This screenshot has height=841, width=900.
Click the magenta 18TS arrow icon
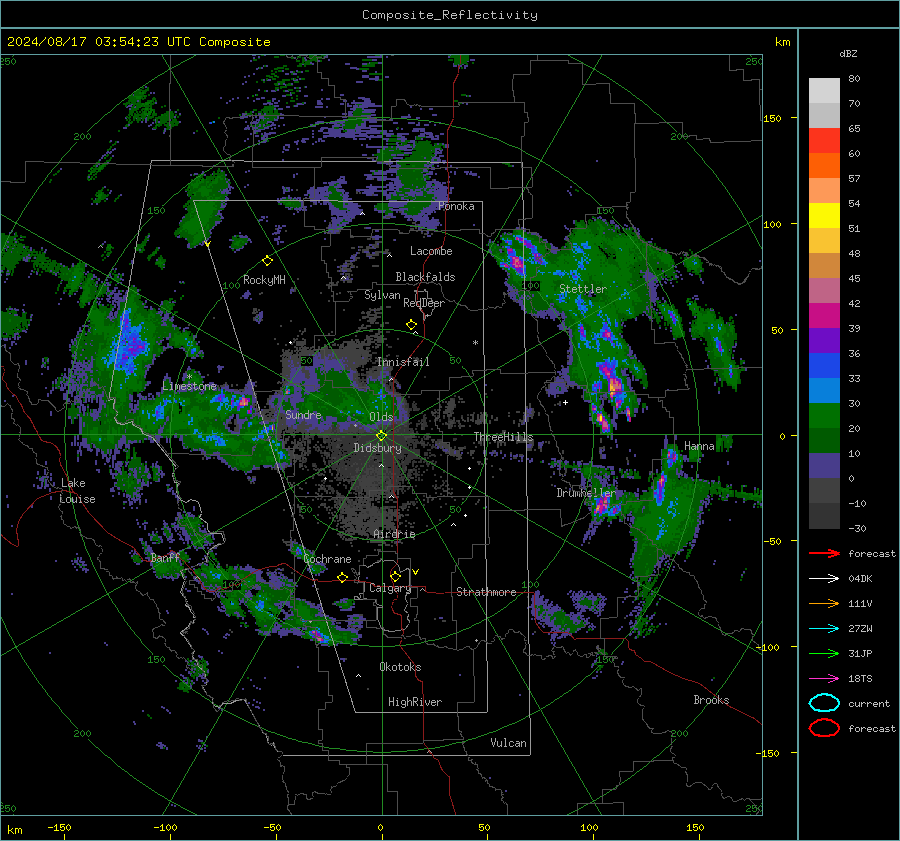(824, 679)
